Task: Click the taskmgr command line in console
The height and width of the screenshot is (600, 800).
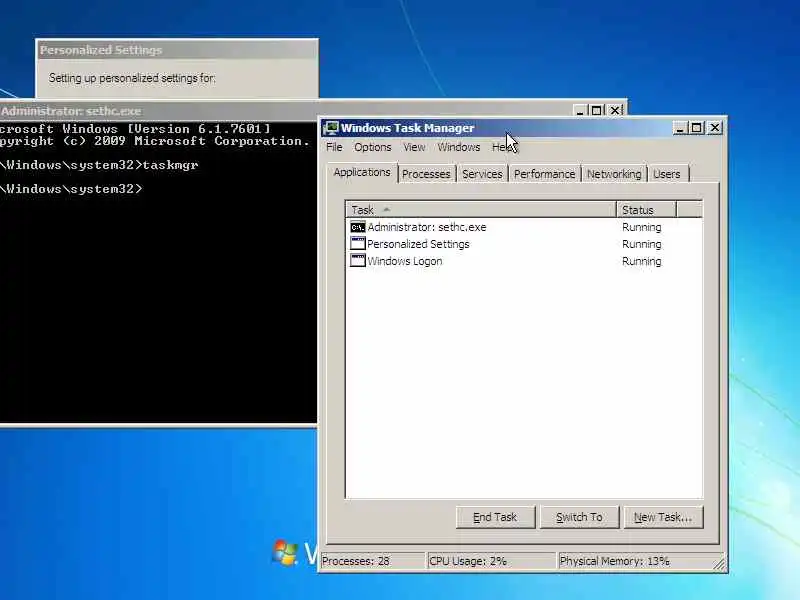Action: (x=99, y=165)
